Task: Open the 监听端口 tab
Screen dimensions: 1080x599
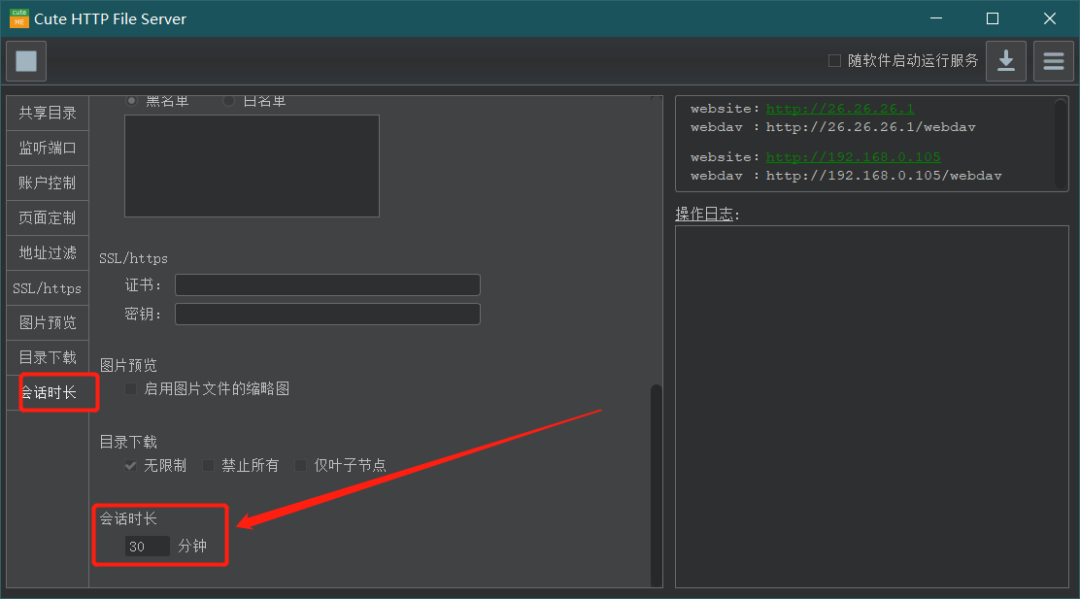Action: point(48,148)
